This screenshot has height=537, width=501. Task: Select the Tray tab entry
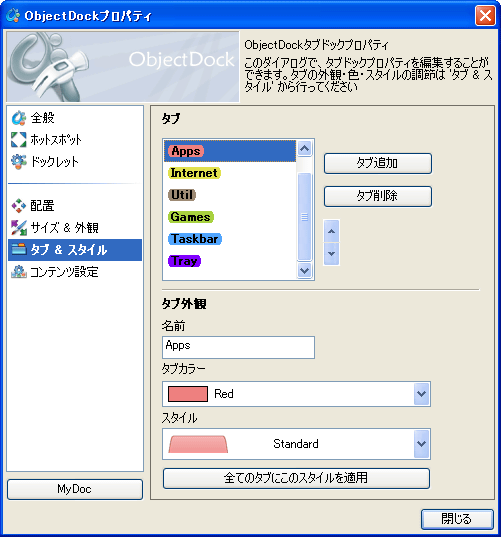[x=230, y=261]
